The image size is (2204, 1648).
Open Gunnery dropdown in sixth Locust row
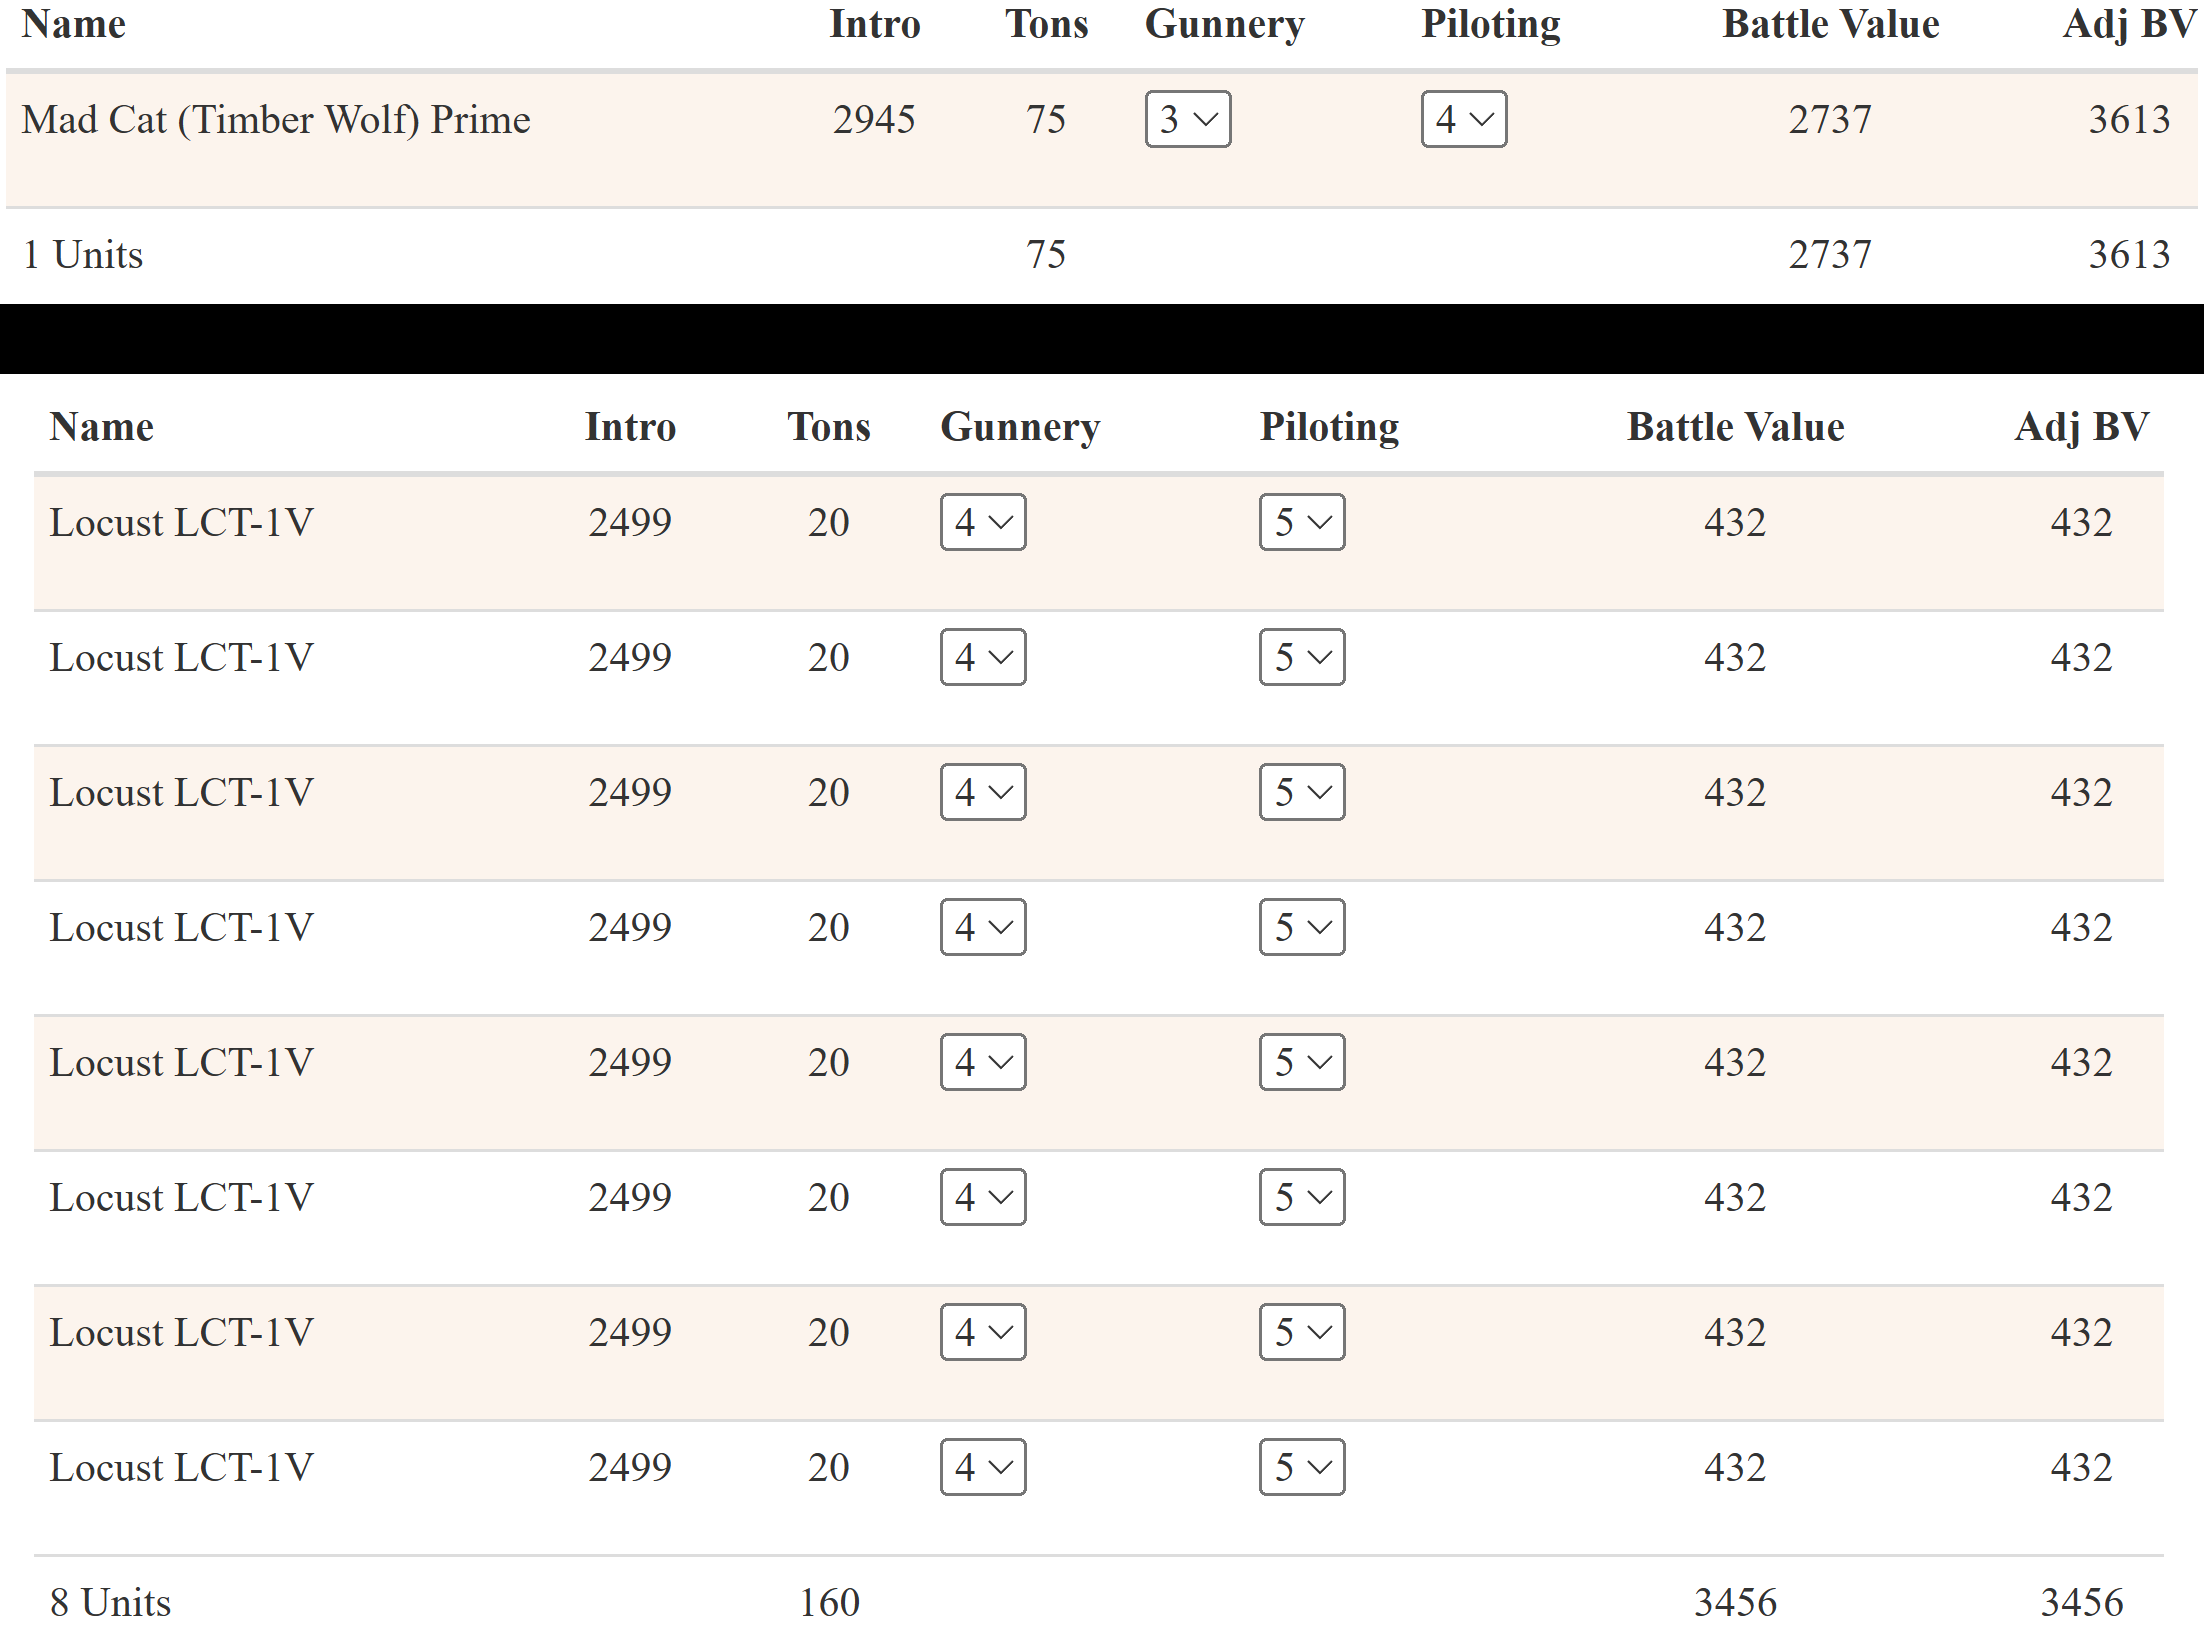click(983, 1197)
